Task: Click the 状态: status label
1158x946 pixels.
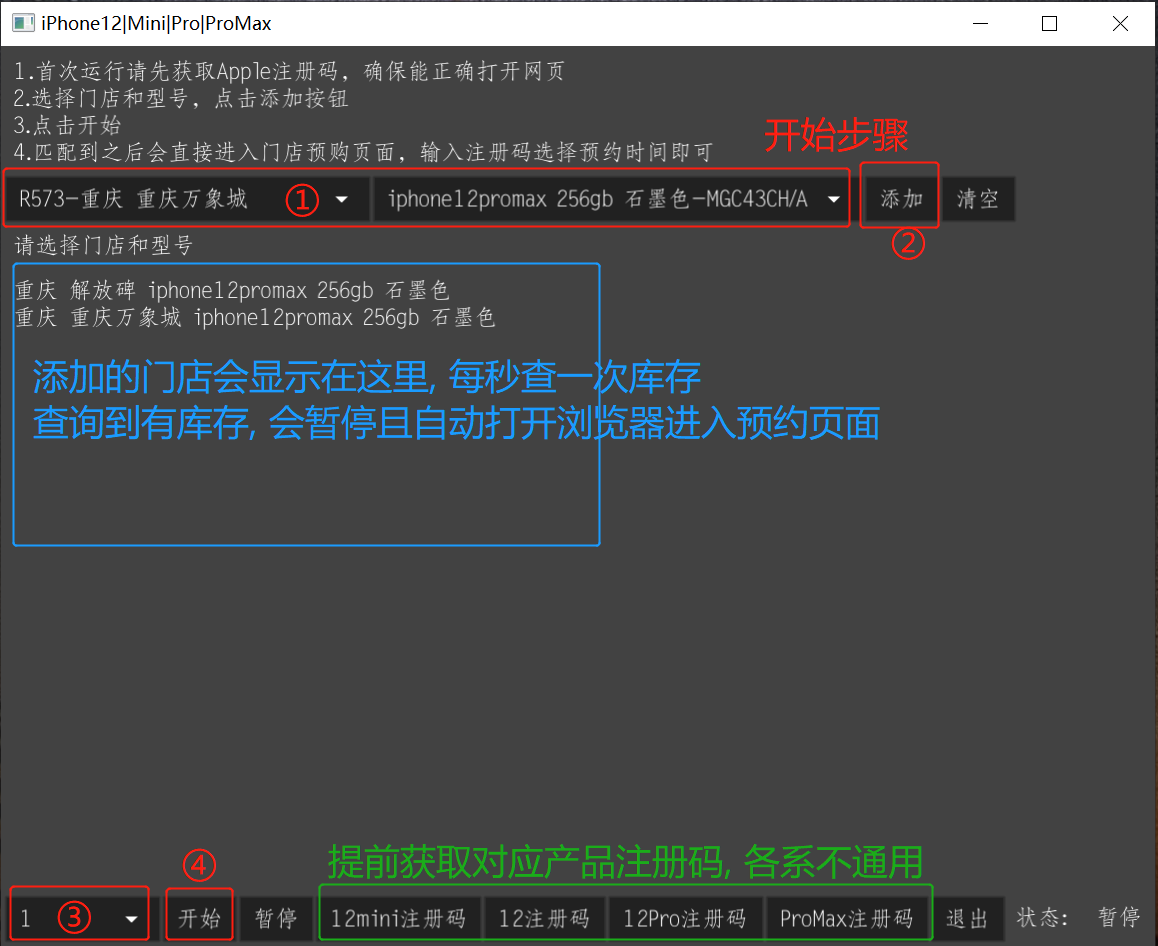Action: [1042, 918]
